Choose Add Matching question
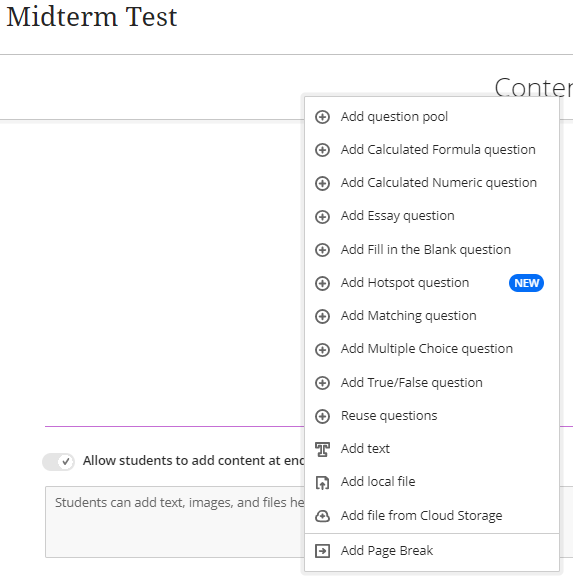 coord(432,316)
